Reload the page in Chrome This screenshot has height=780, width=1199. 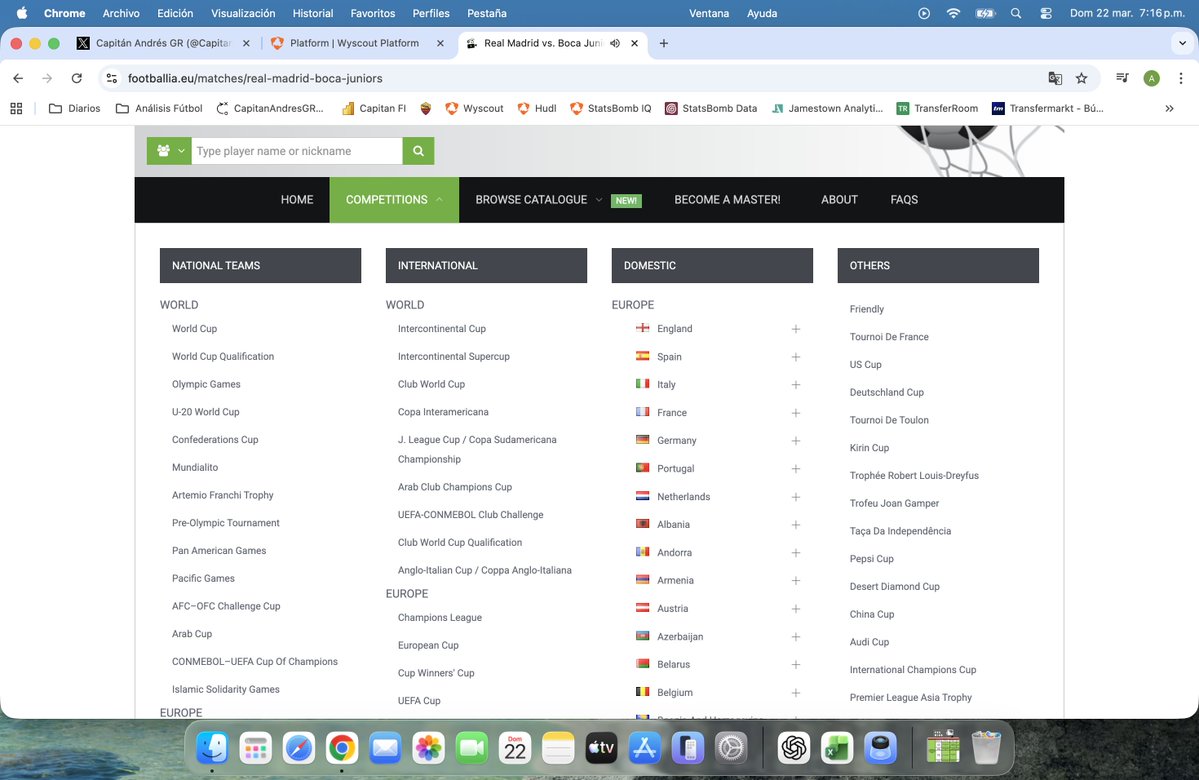point(76,78)
